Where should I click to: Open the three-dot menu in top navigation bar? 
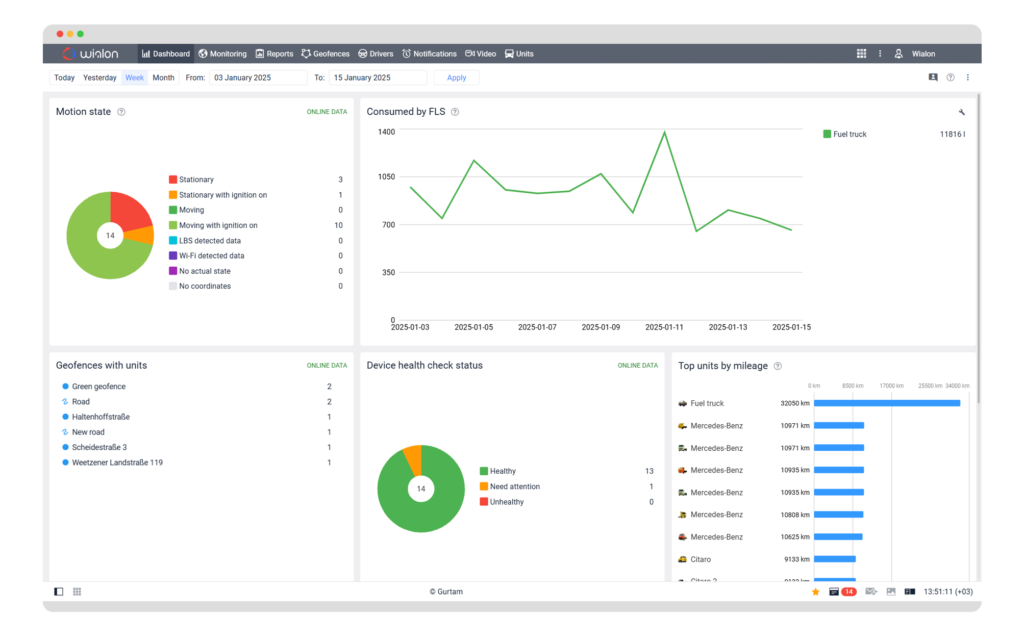point(880,54)
